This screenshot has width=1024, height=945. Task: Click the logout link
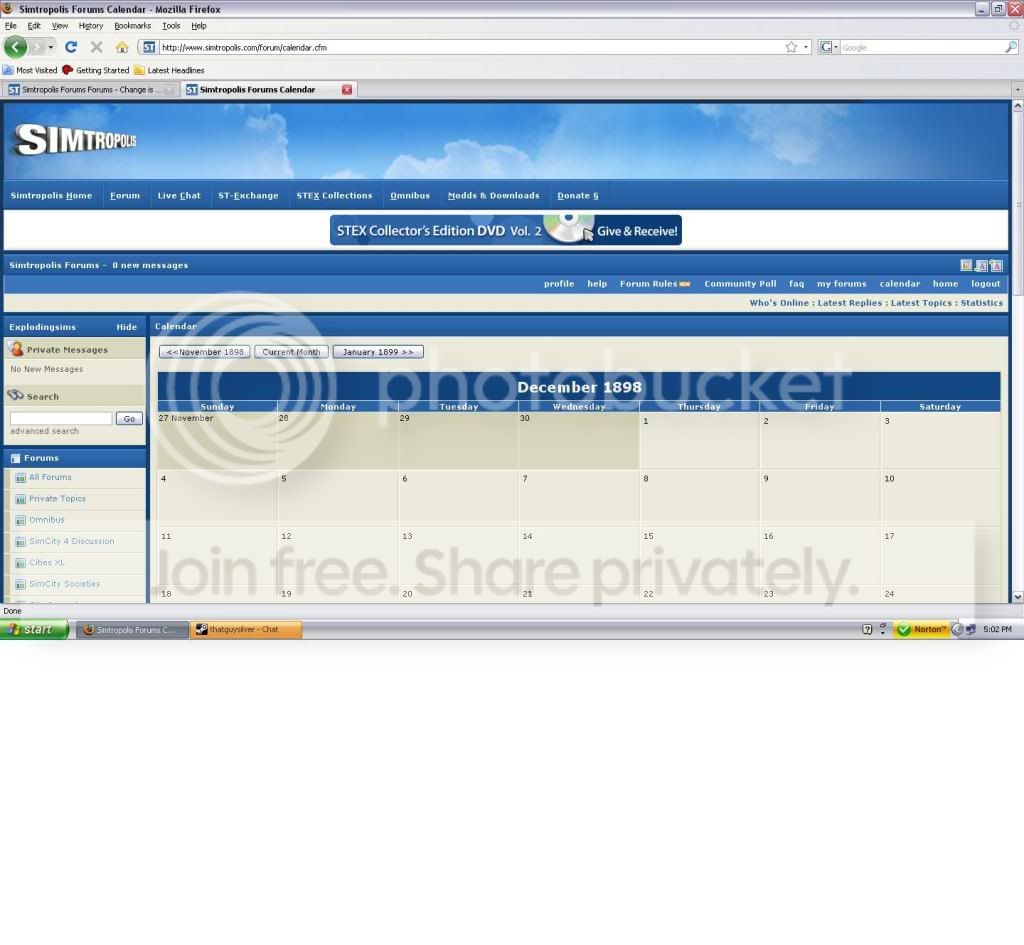coord(985,283)
